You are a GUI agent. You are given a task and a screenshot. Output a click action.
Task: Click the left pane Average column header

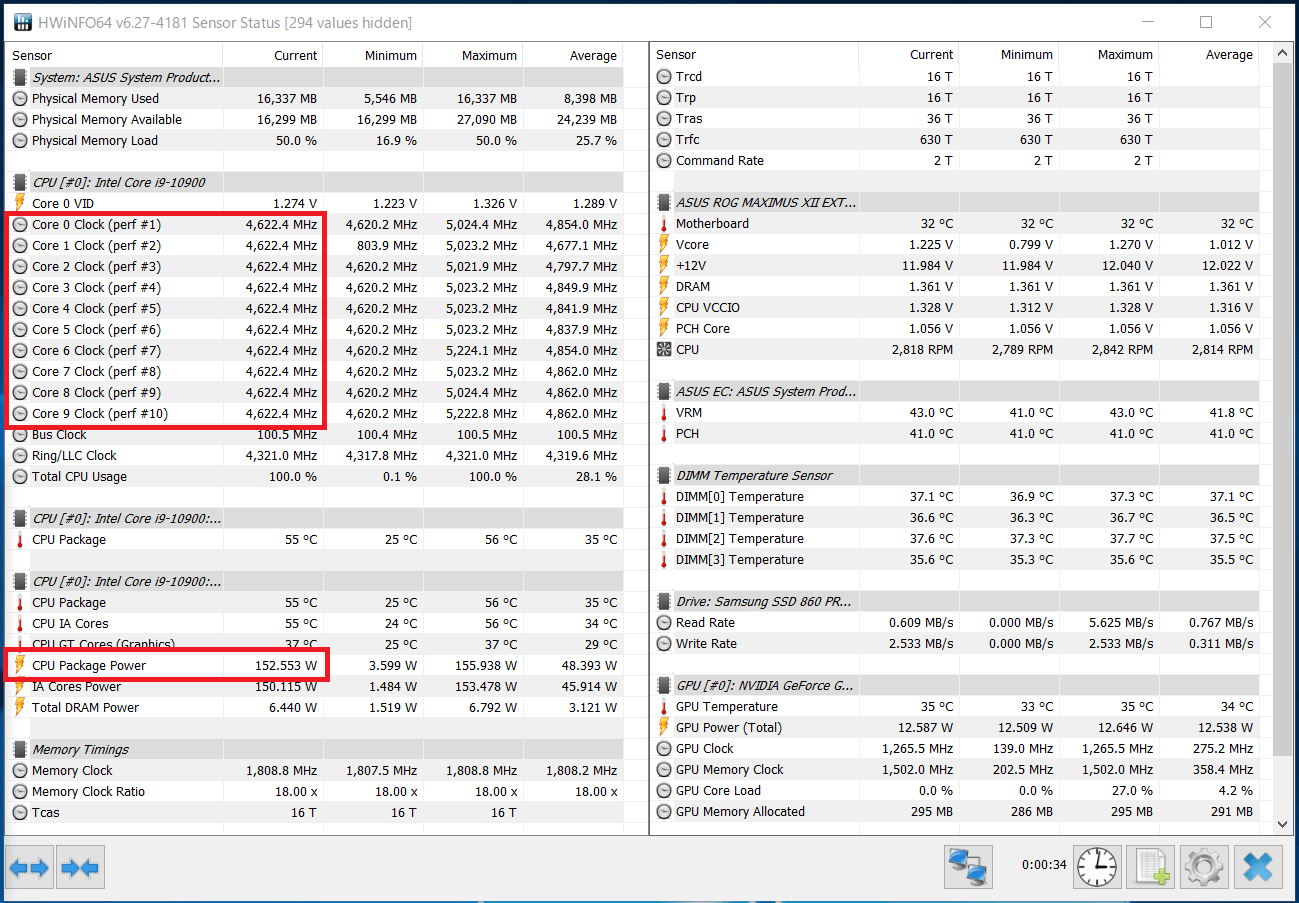pyautogui.click(x=573, y=55)
